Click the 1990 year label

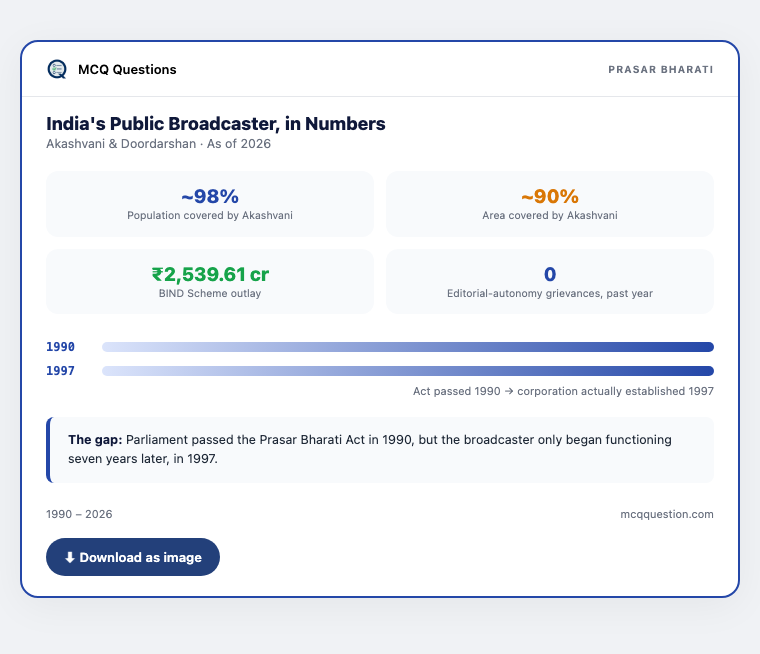coord(61,347)
